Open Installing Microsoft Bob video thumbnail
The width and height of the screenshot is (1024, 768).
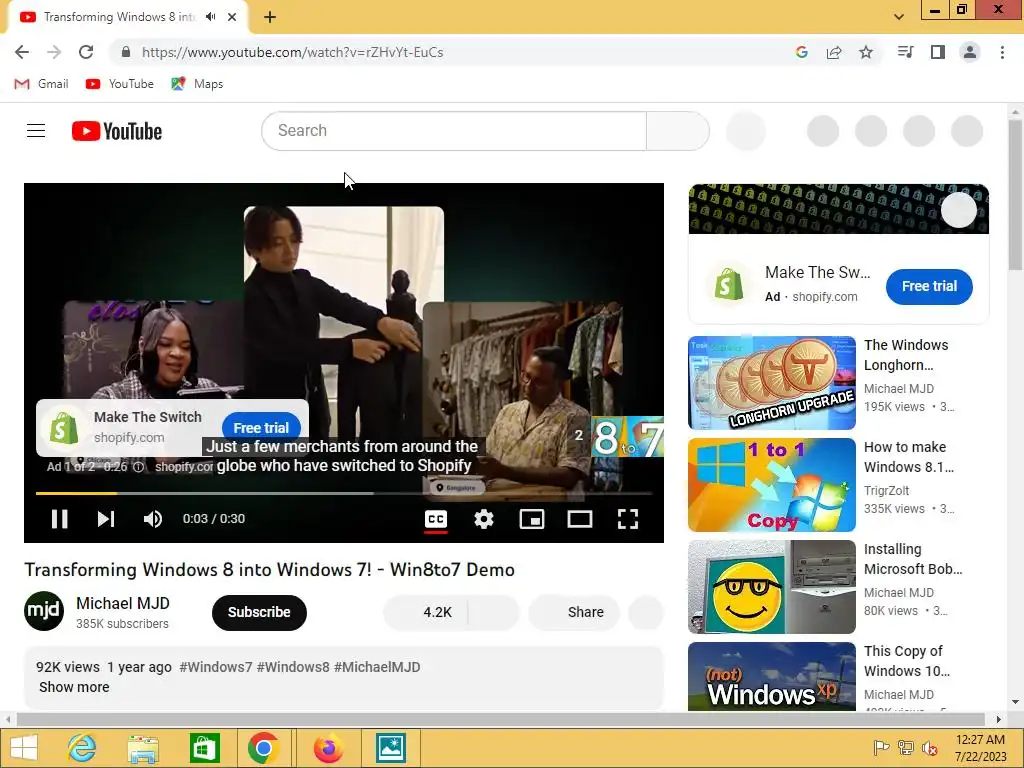[772, 586]
